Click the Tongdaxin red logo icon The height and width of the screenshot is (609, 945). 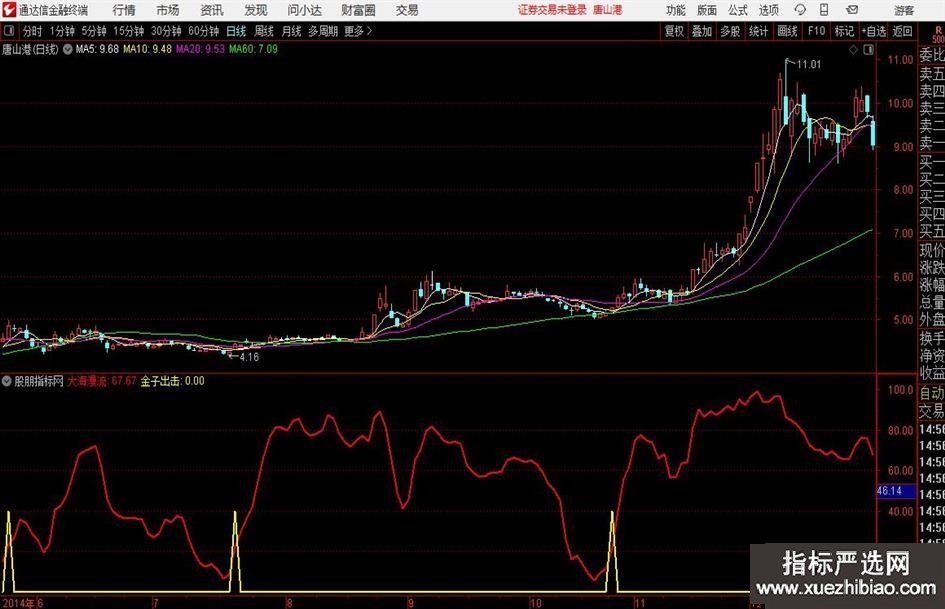[8, 10]
